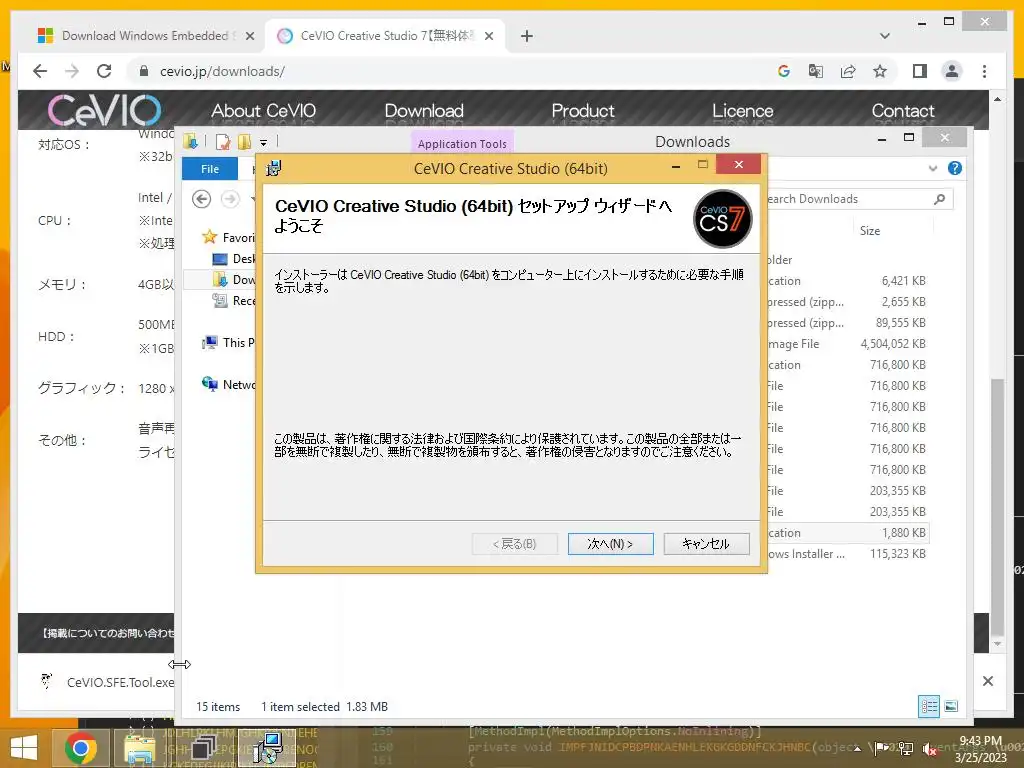Viewport: 1024px width, 768px height.
Task: Bookmark this page with star icon
Action: click(880, 71)
